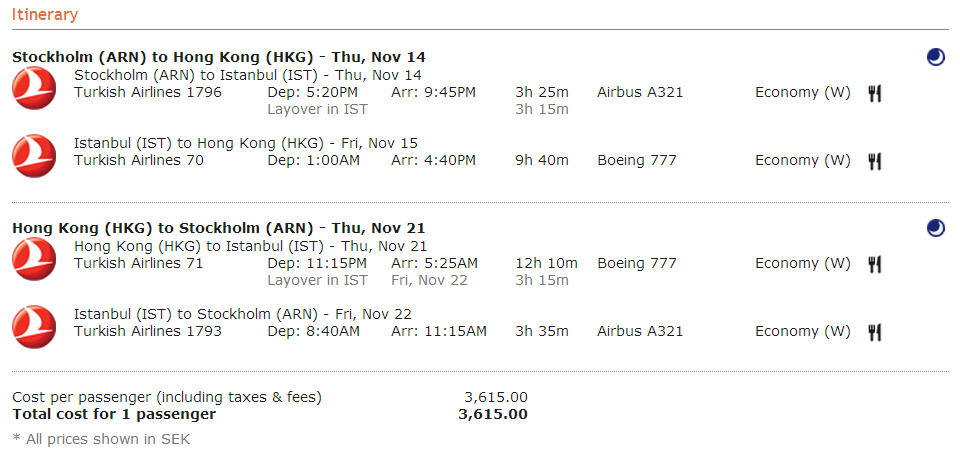960x453 pixels.
Task: Click Turkish Airlines logo for flight 1796
Action: coord(34,88)
